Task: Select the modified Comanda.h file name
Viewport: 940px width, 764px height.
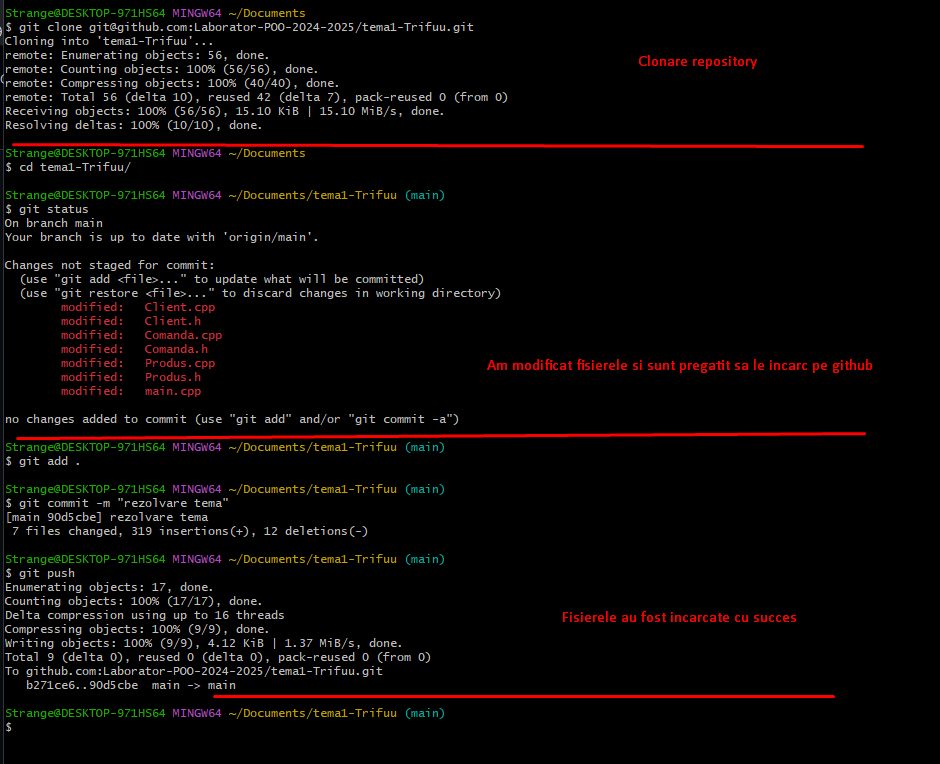Action: 176,349
